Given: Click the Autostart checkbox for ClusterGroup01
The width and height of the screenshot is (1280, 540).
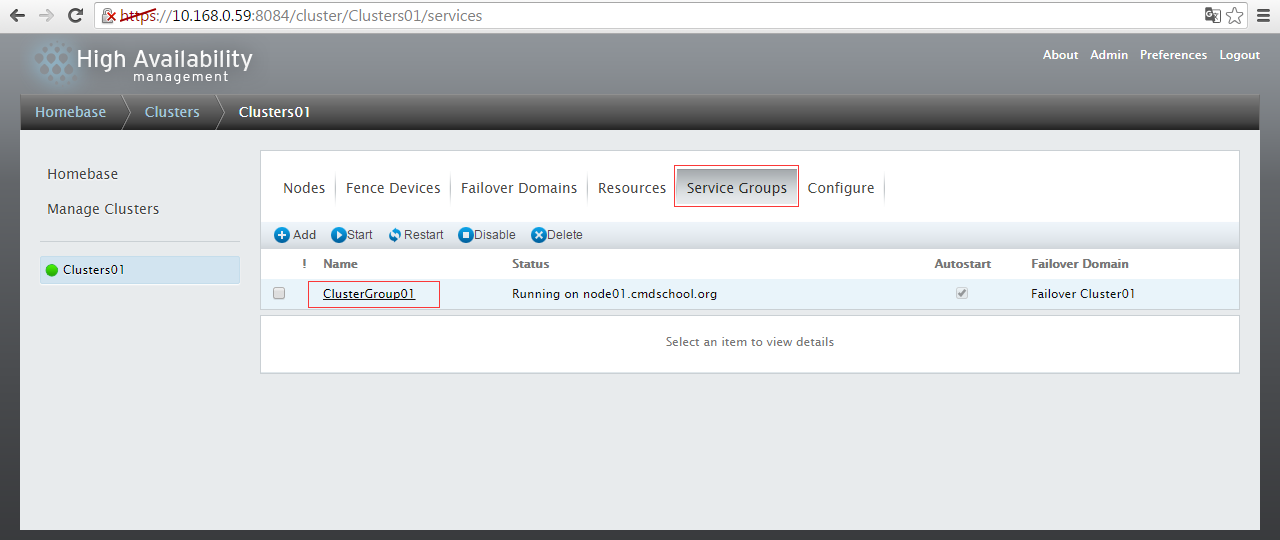Looking at the screenshot, I should (962, 294).
